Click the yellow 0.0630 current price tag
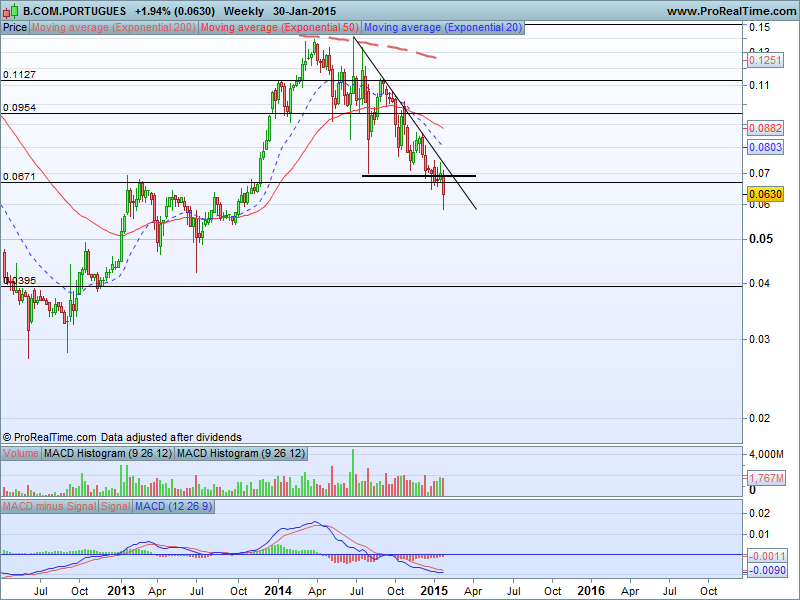The height and width of the screenshot is (600, 800). click(x=765, y=194)
